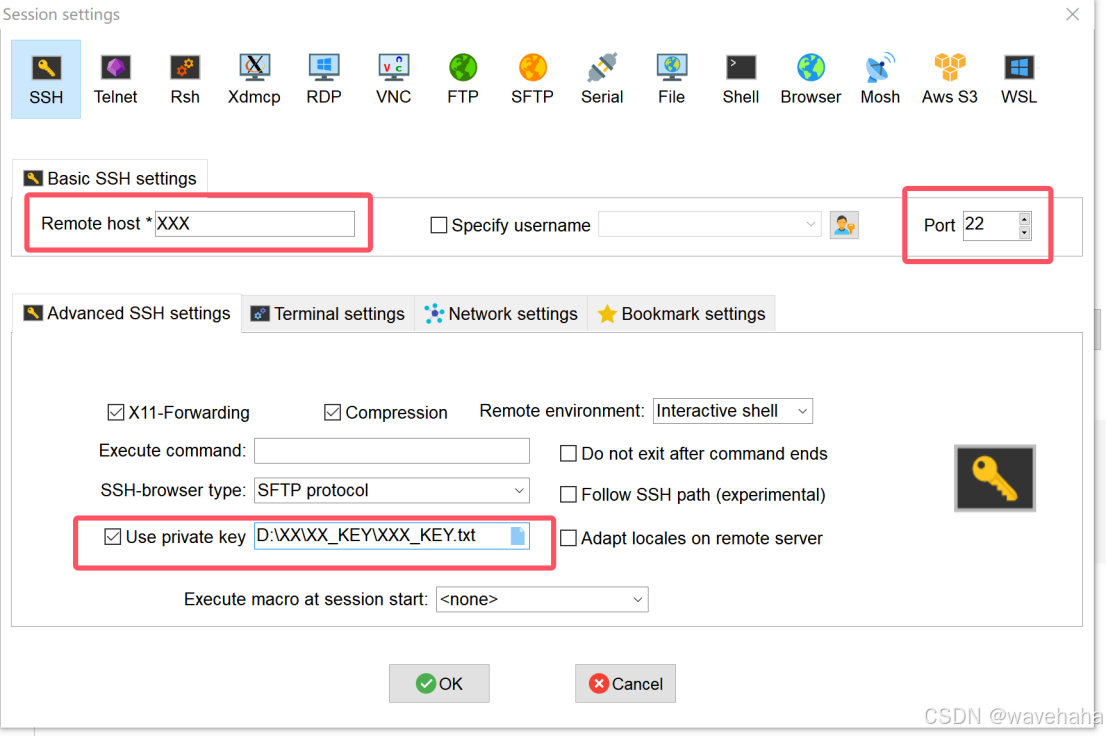Enable Do not exit after command ends
The height and width of the screenshot is (736, 1107).
(568, 454)
